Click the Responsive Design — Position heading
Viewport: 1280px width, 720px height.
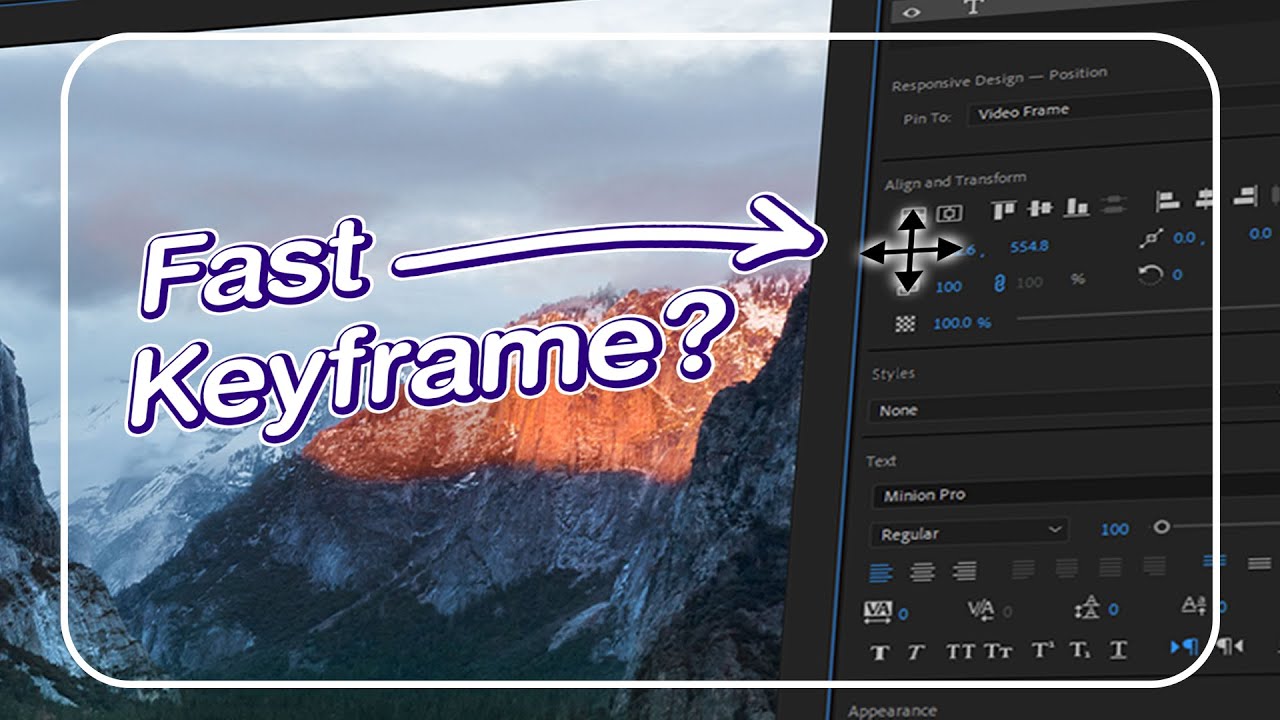tap(999, 79)
